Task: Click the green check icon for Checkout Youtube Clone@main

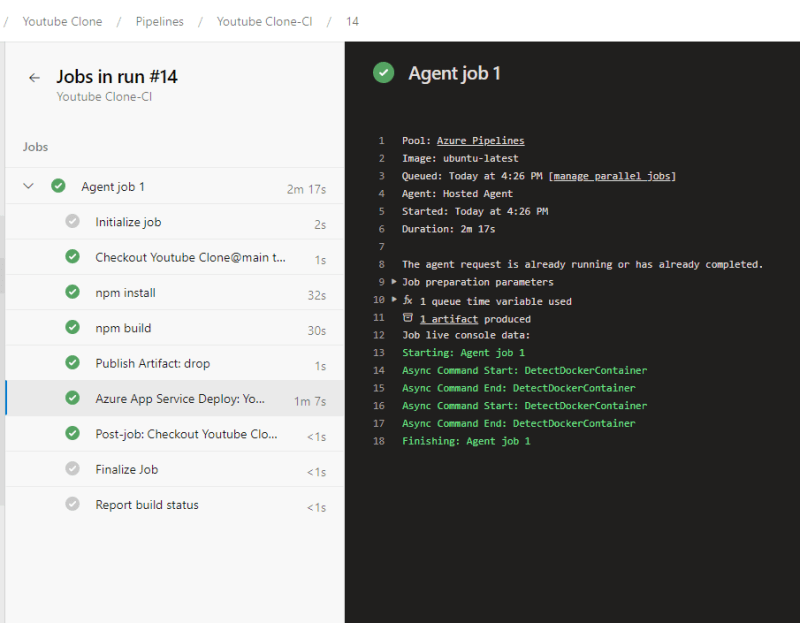Action: click(72, 257)
